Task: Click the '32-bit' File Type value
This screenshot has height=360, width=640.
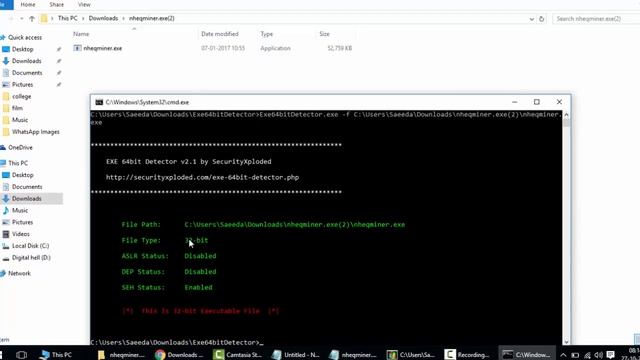Action: point(196,240)
